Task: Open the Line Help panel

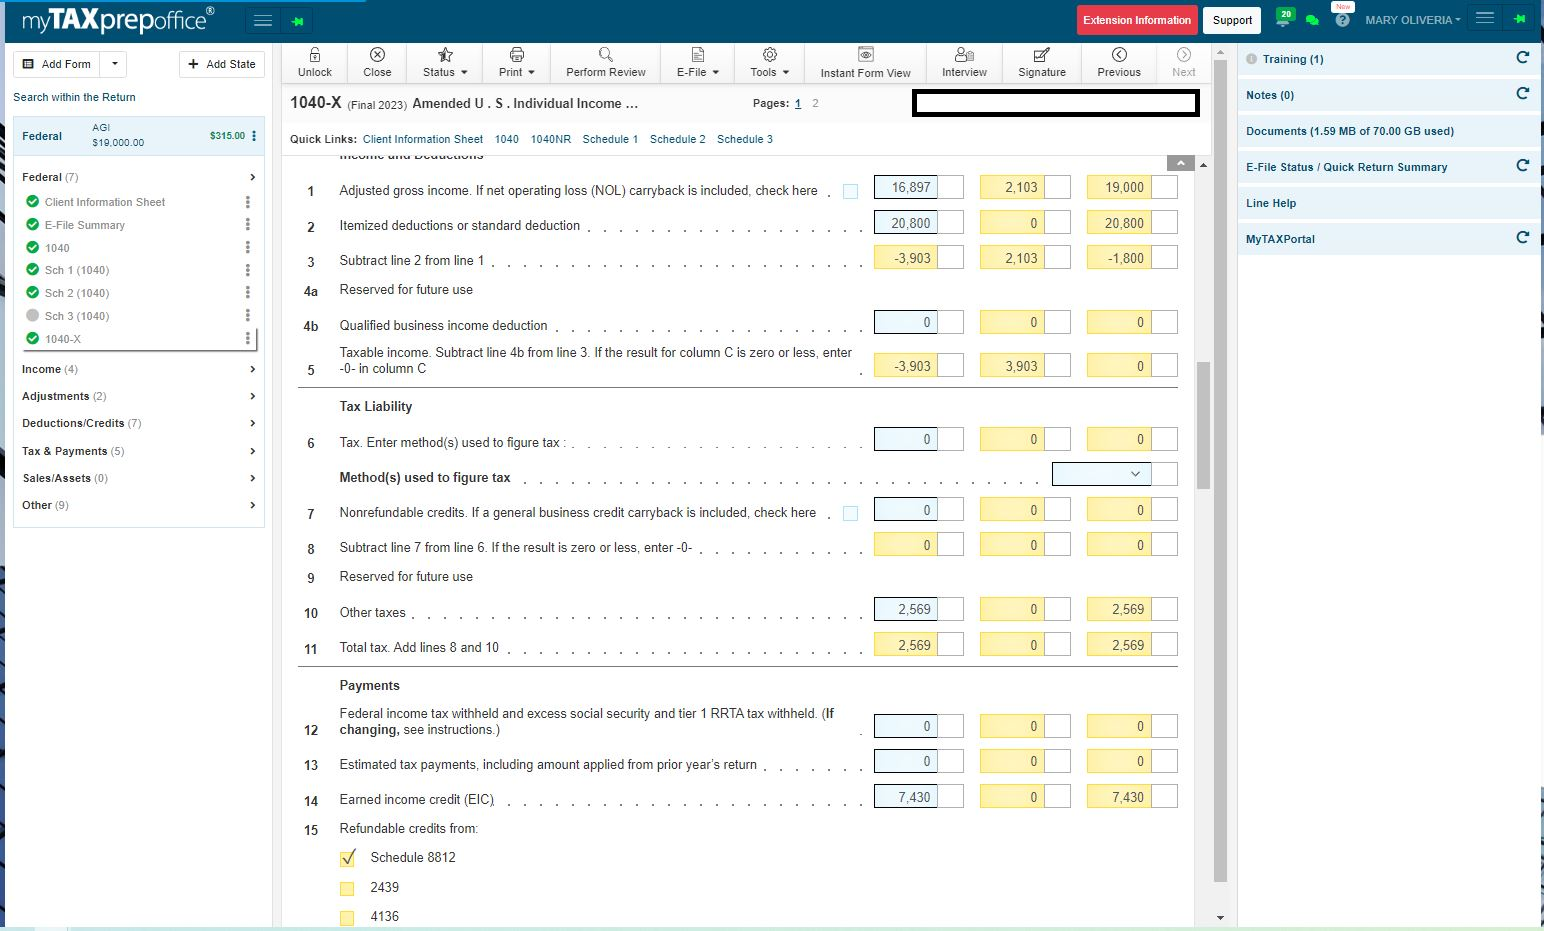Action: (1388, 203)
